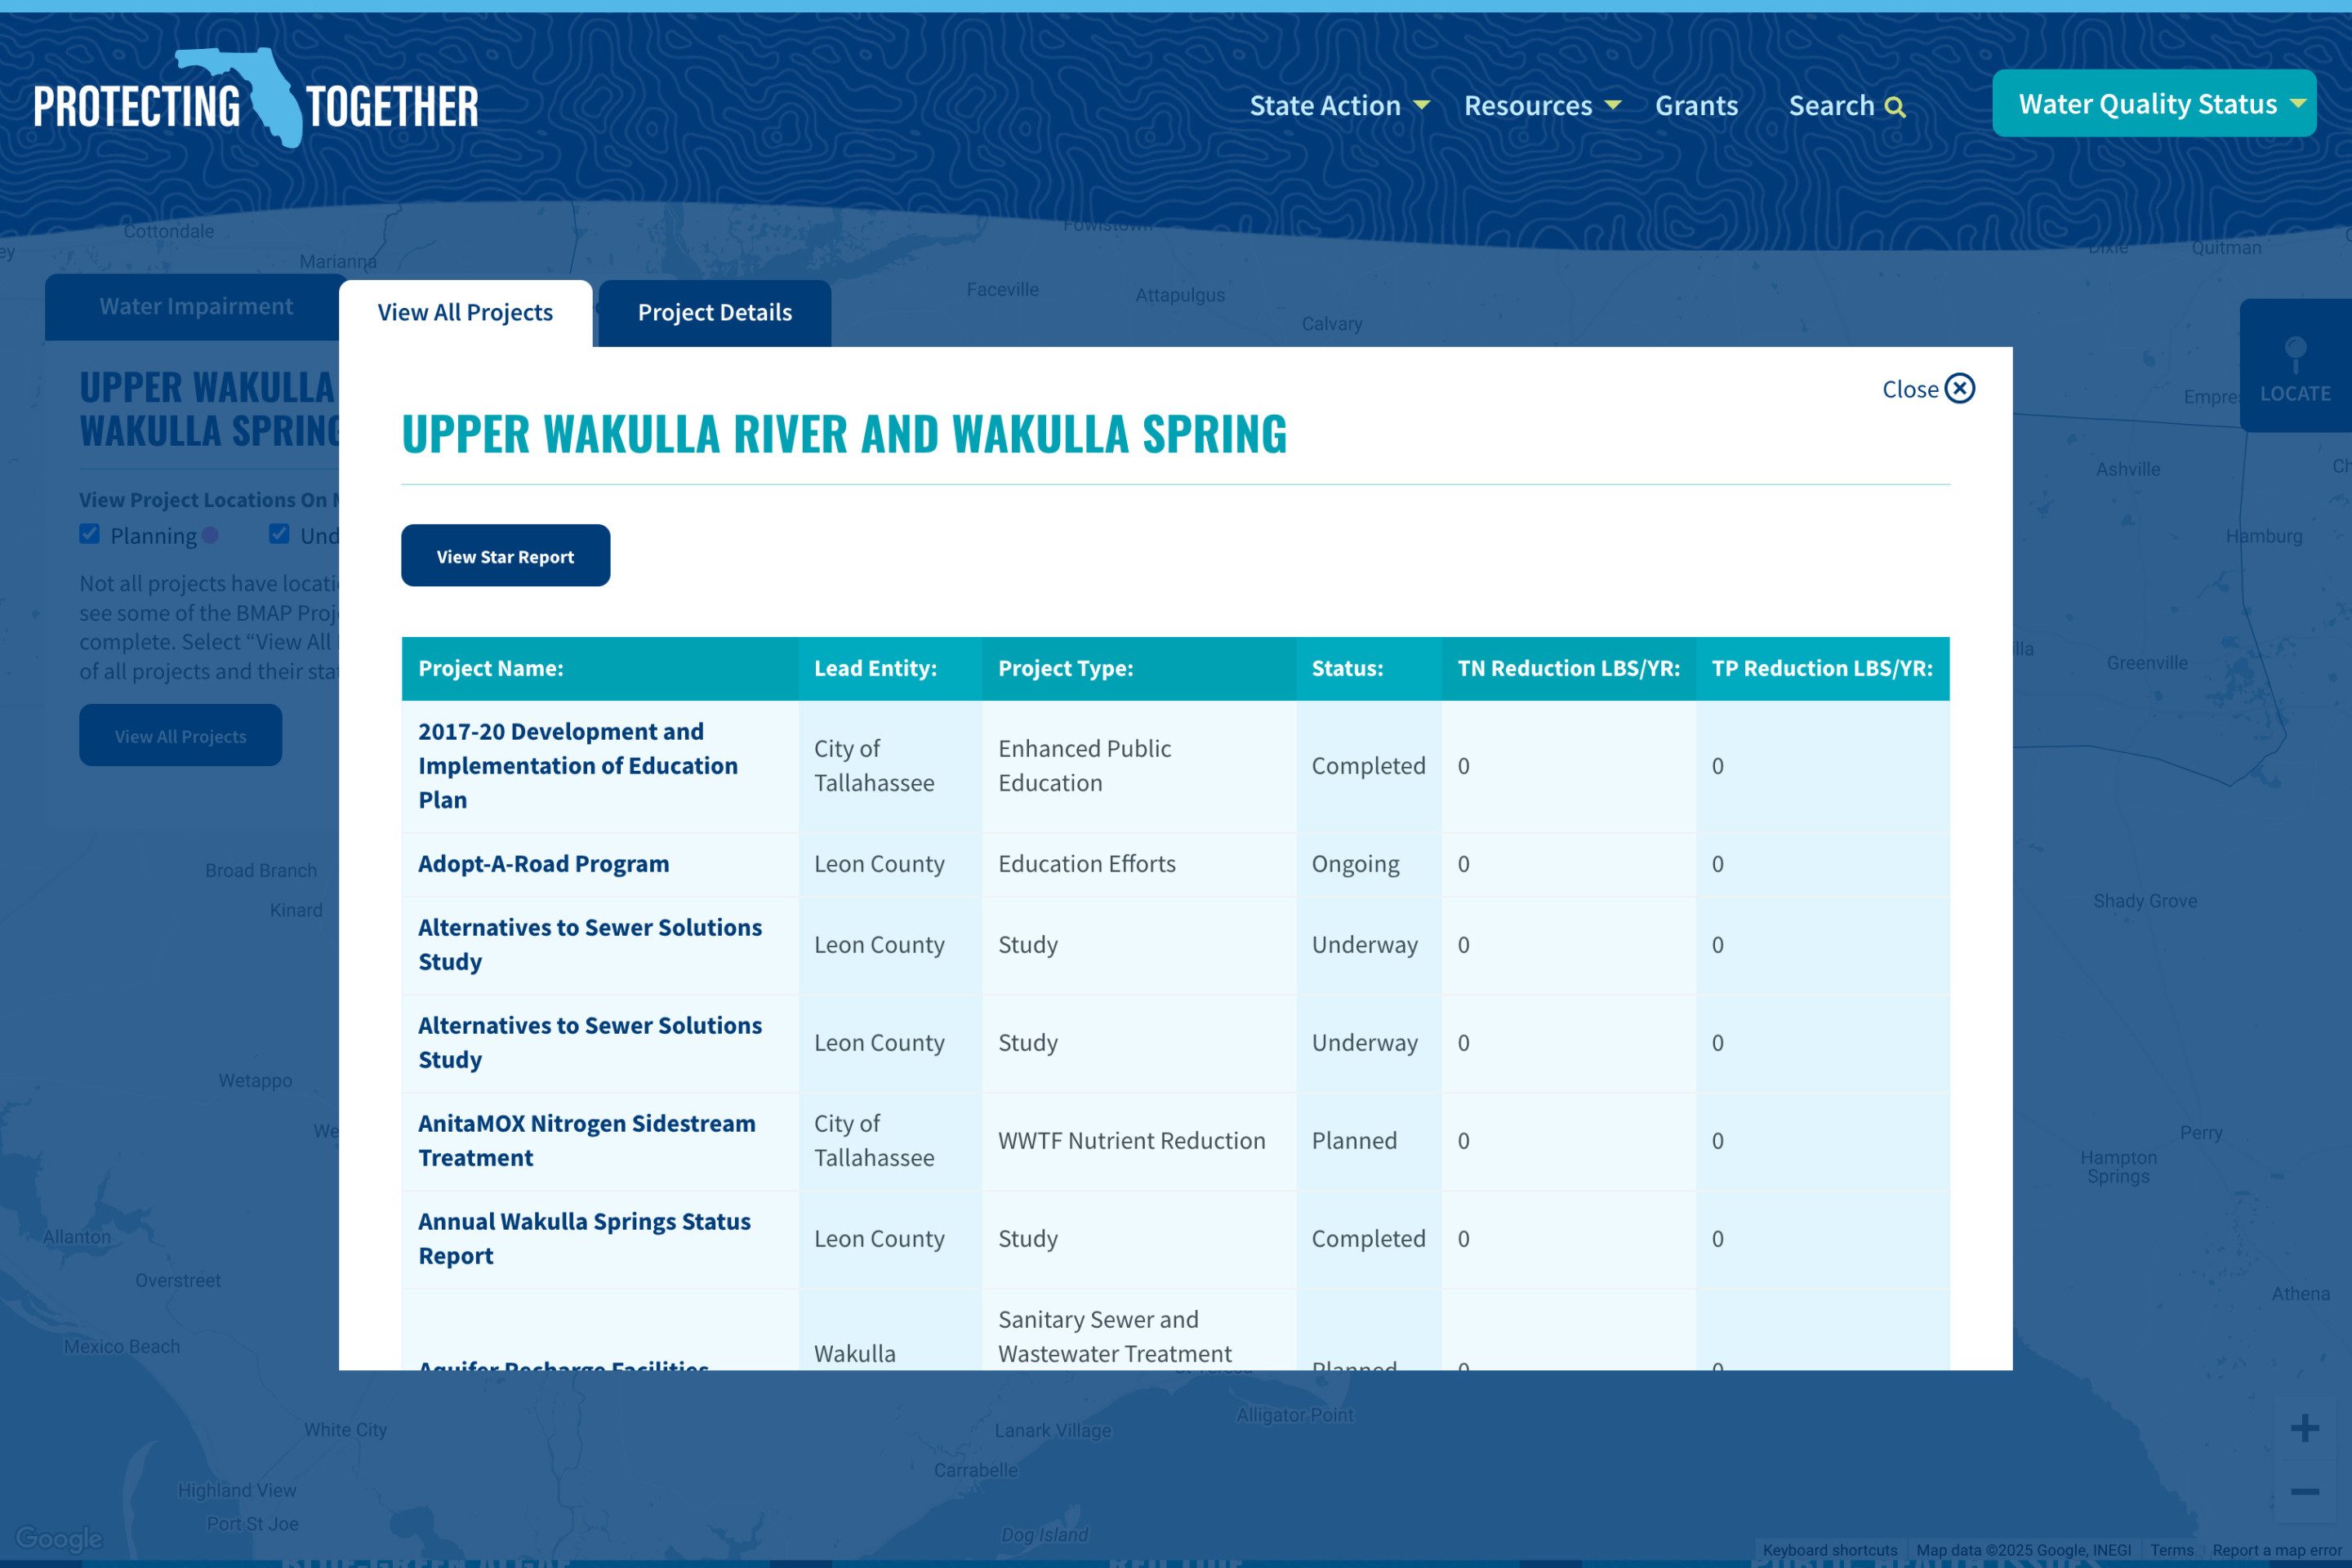Toggle the Underway checkbox
This screenshot has width=2352, height=1568.
click(x=279, y=534)
